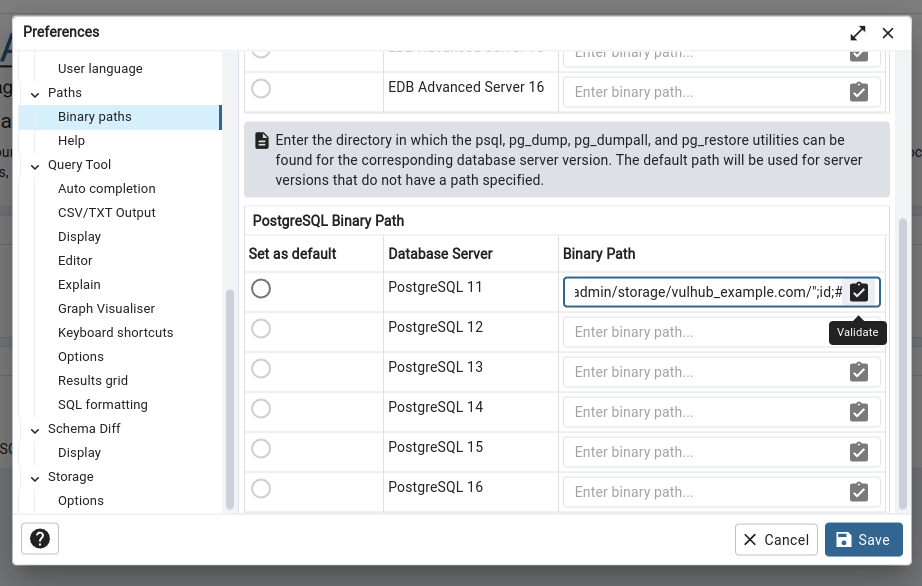This screenshot has height=586, width=922.
Task: Click the Set as default column header
Action: coord(292,254)
